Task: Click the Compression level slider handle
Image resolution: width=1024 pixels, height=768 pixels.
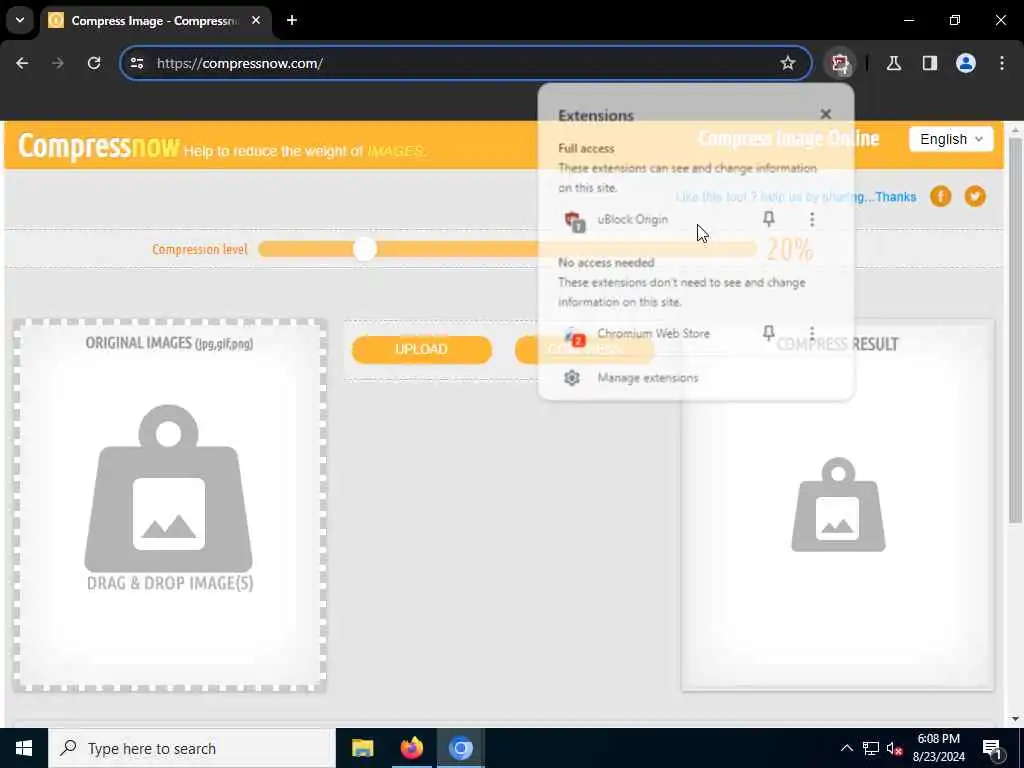Action: (x=364, y=249)
